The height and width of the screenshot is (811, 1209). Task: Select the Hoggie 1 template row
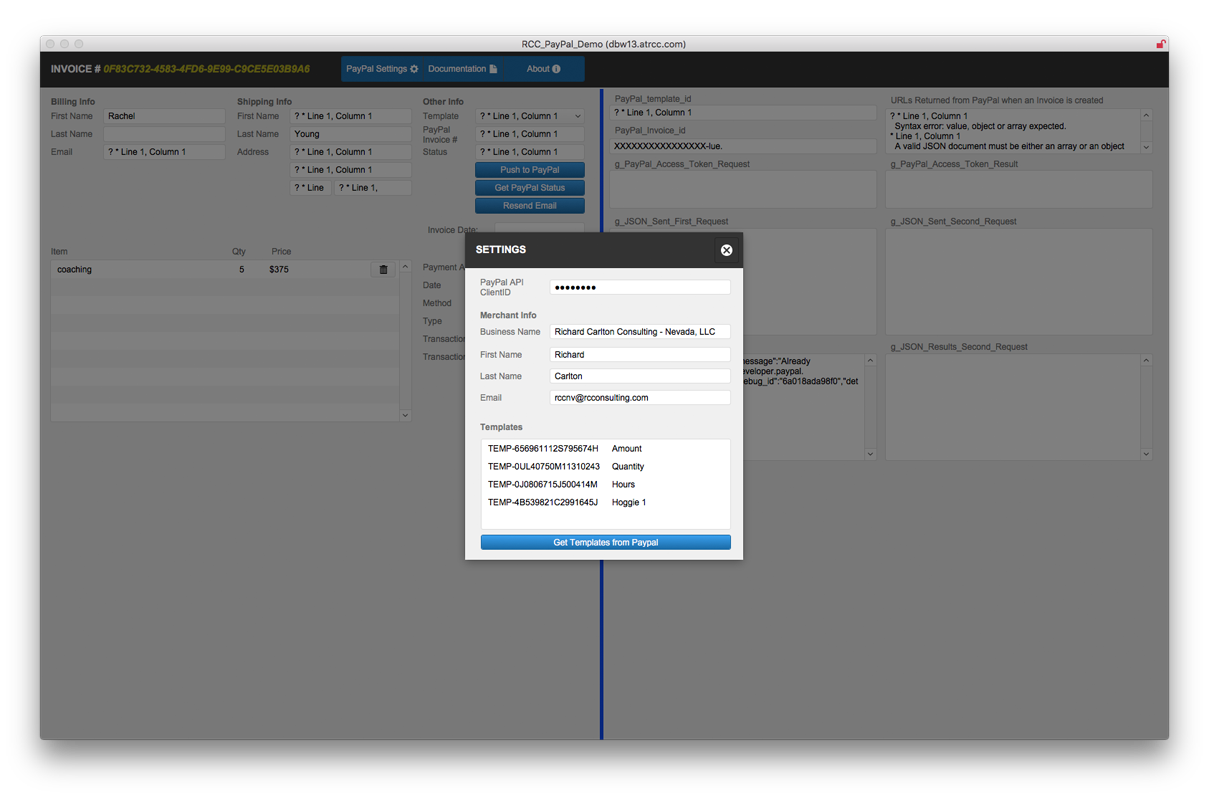(x=605, y=503)
